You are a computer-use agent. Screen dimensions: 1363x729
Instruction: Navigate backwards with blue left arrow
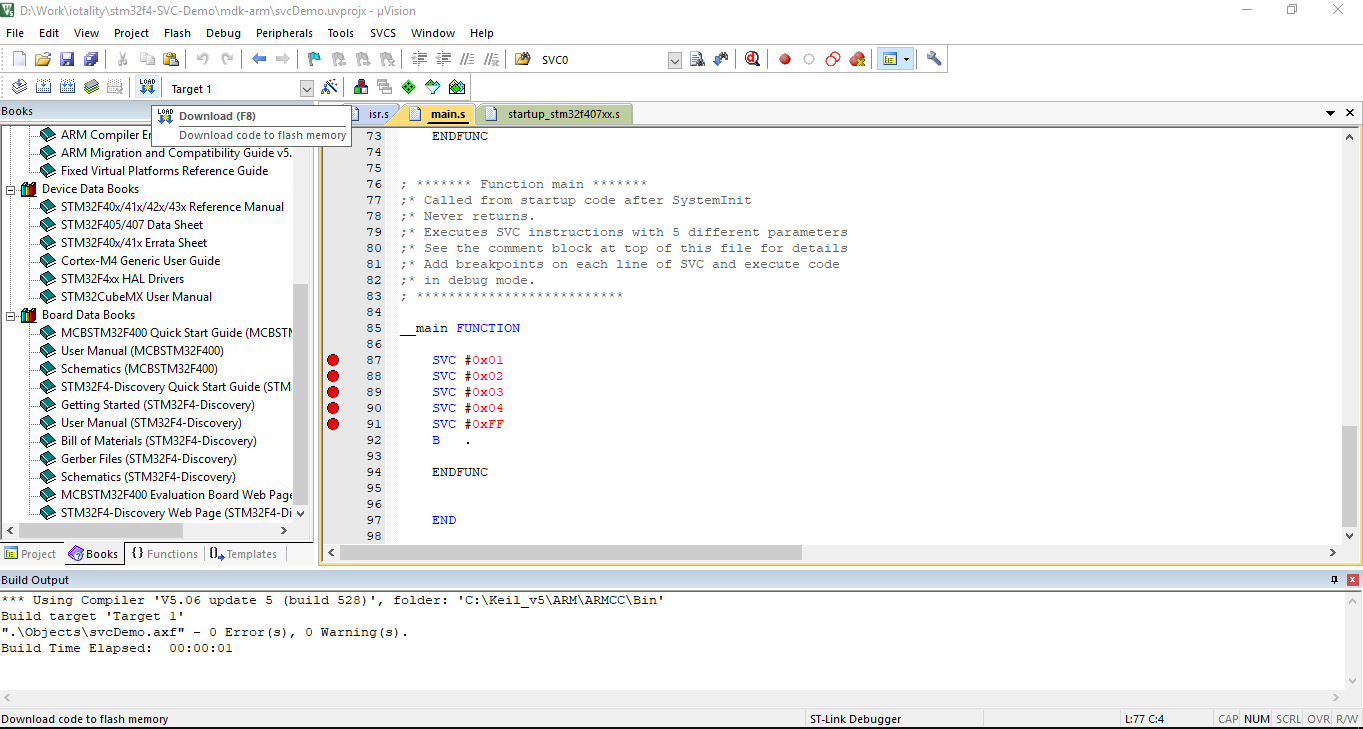click(259, 60)
